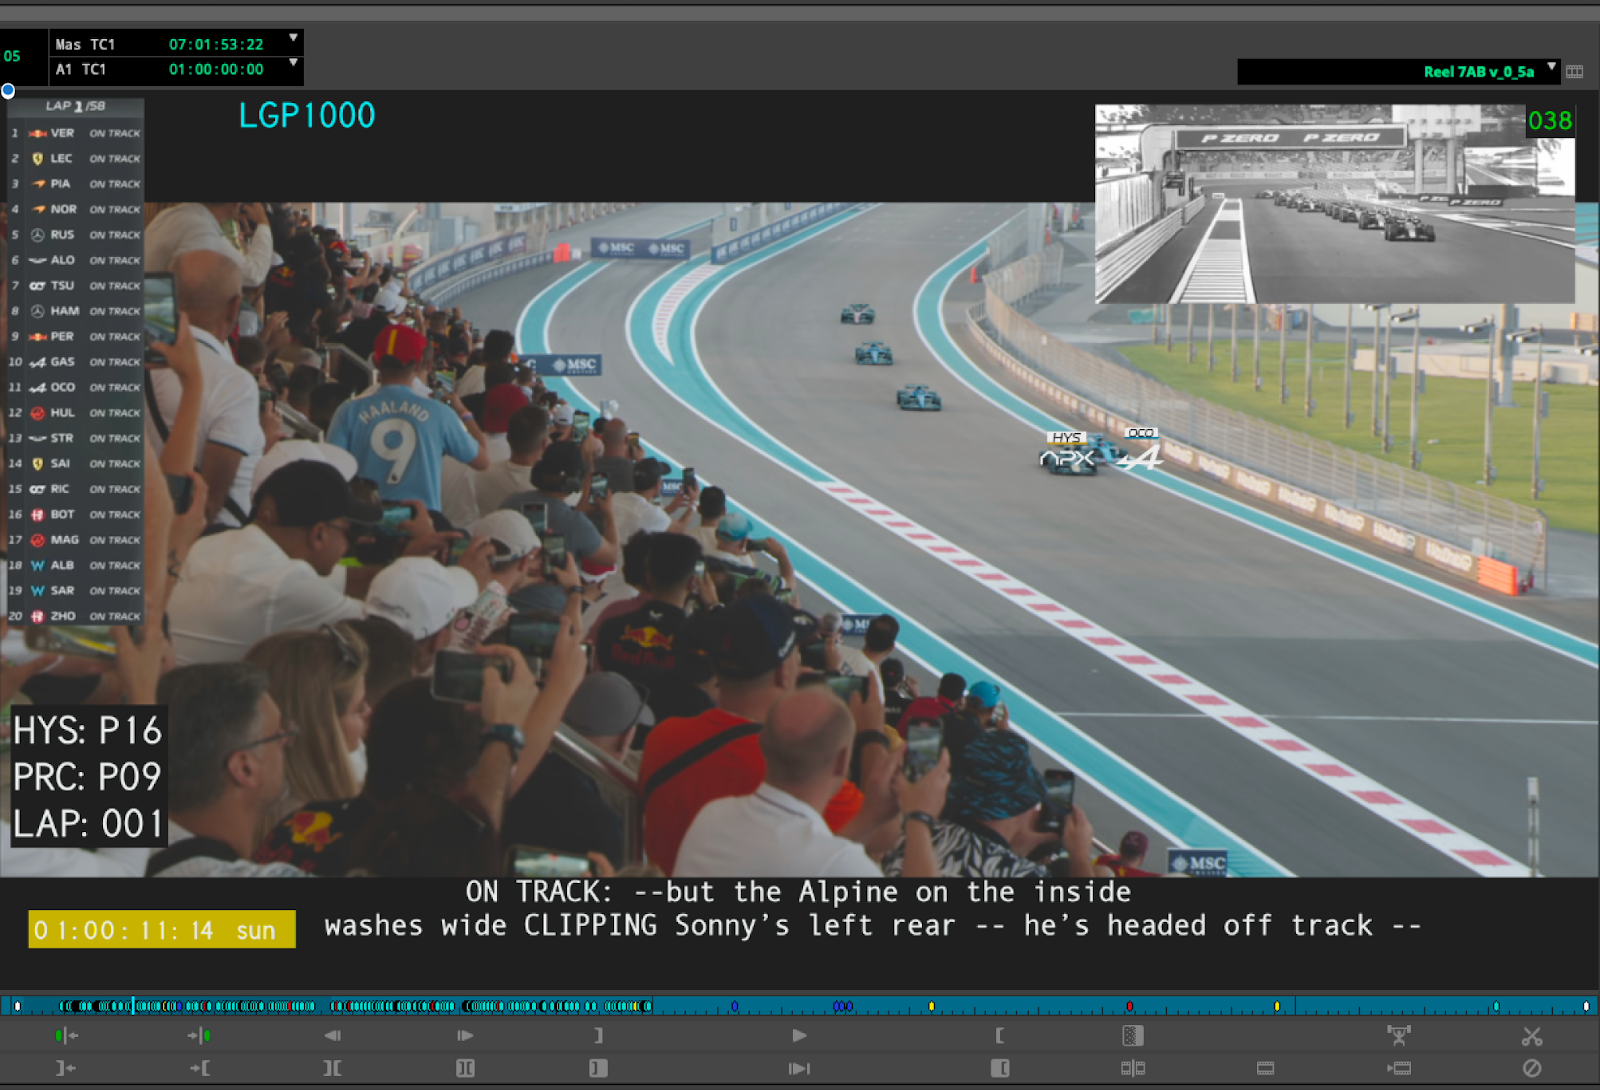Click the filled right-bracket clear mark icon
The image size is (1600, 1090).
pos(598,1068)
